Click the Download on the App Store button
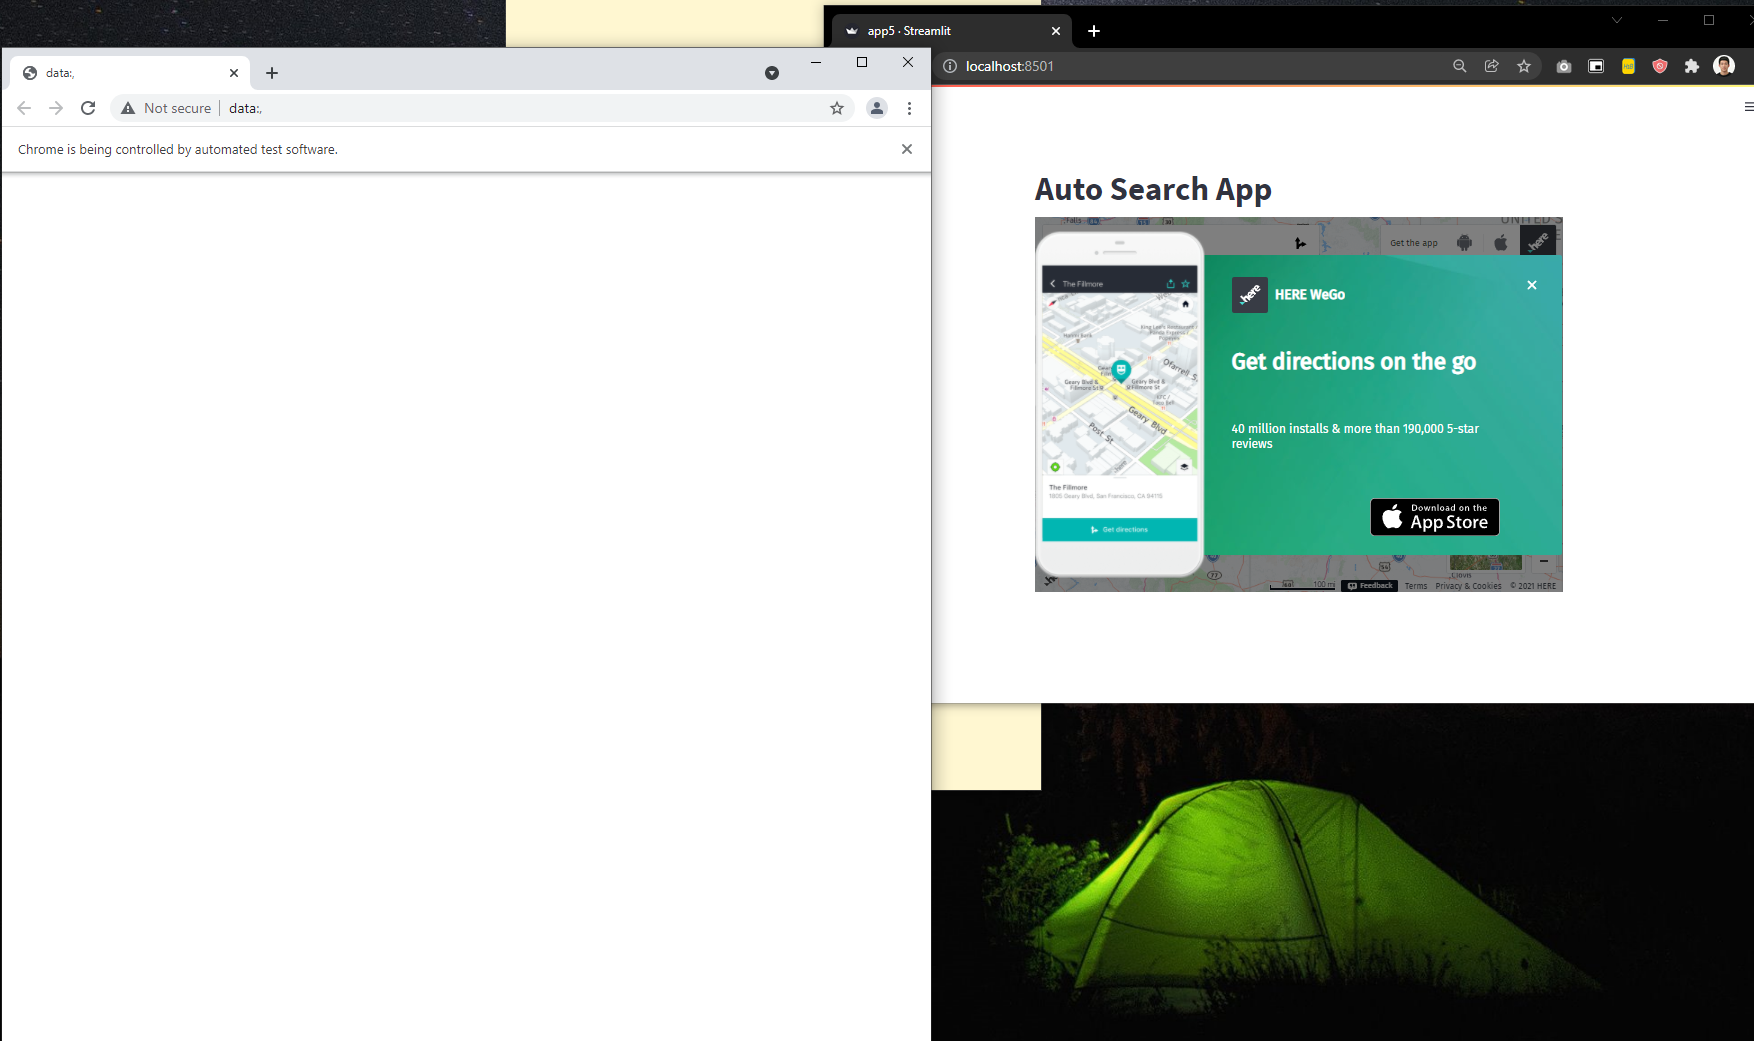This screenshot has height=1041, width=1754. [1435, 517]
